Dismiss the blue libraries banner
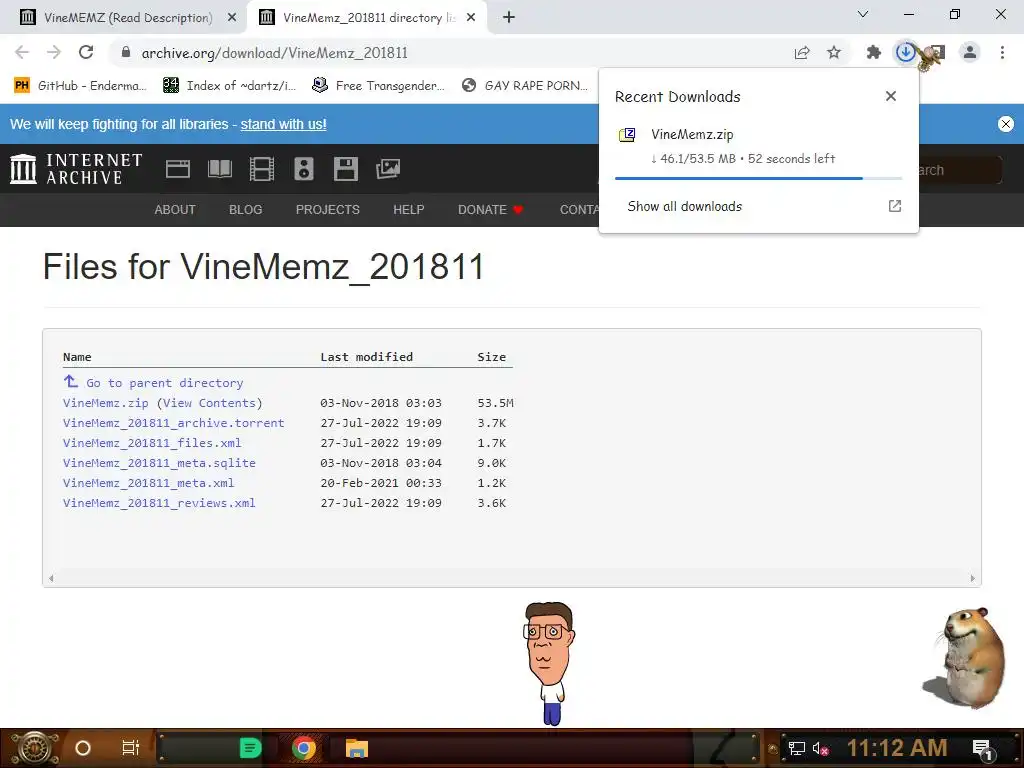Image resolution: width=1024 pixels, height=768 pixels. [1006, 123]
